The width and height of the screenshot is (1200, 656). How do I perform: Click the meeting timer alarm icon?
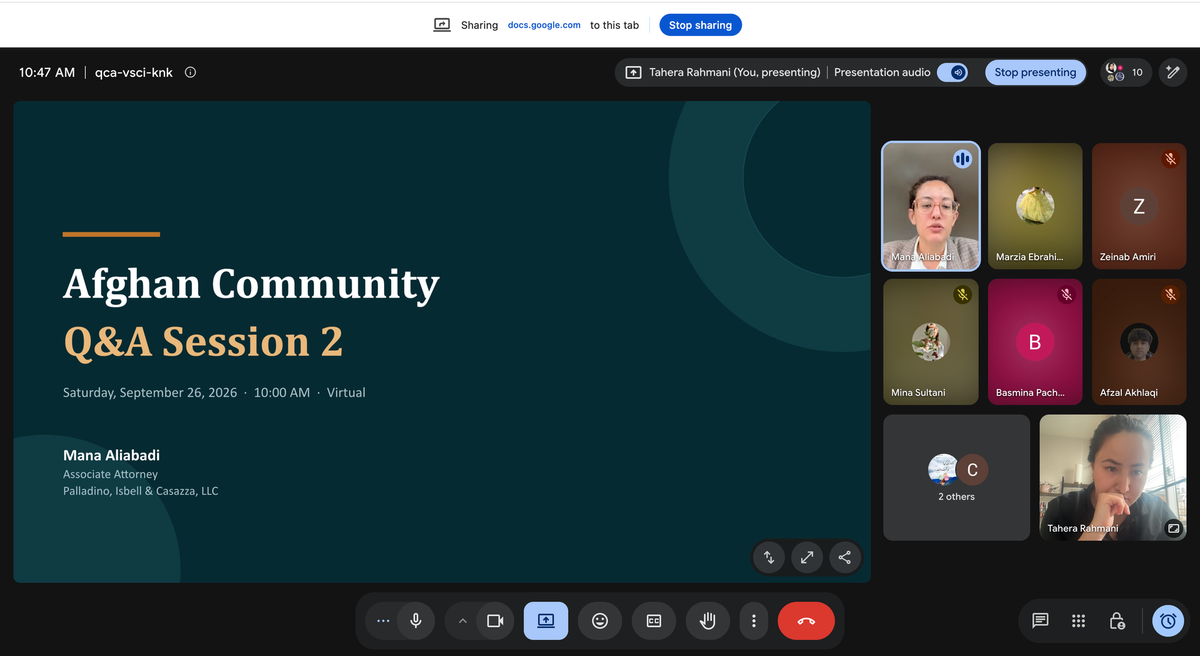coord(1167,621)
